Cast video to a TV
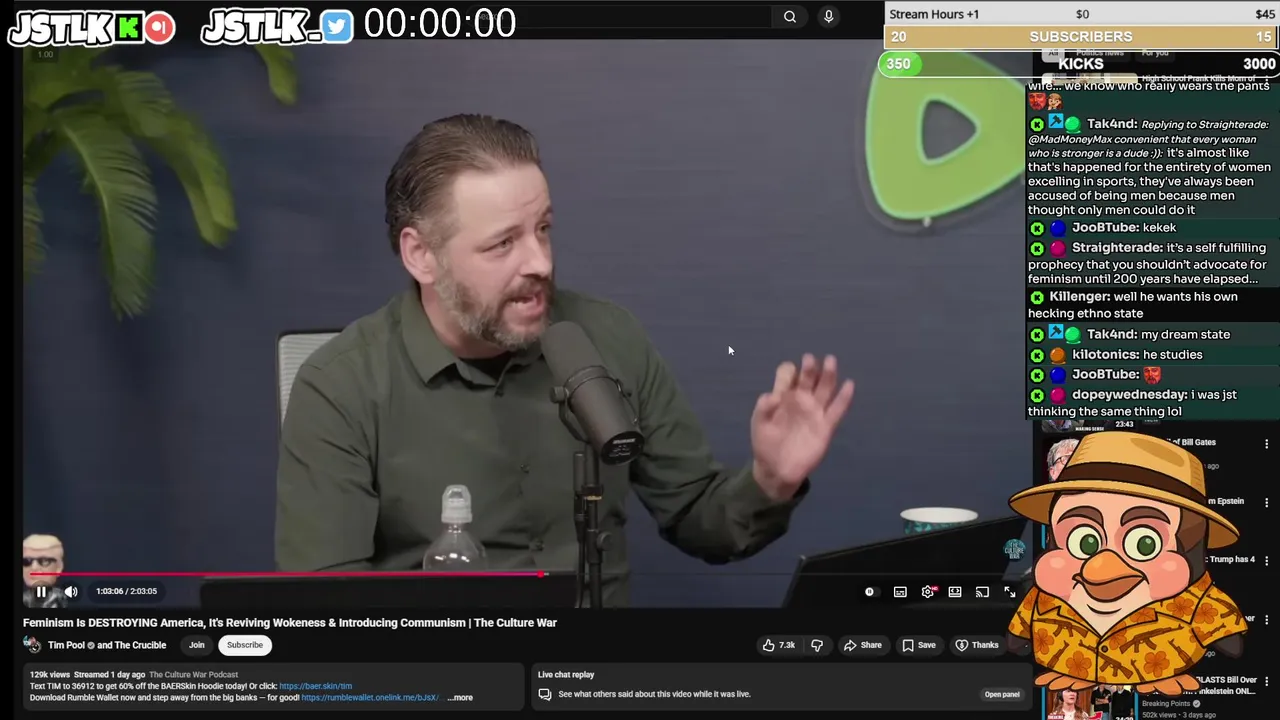The image size is (1280, 720). click(x=982, y=592)
